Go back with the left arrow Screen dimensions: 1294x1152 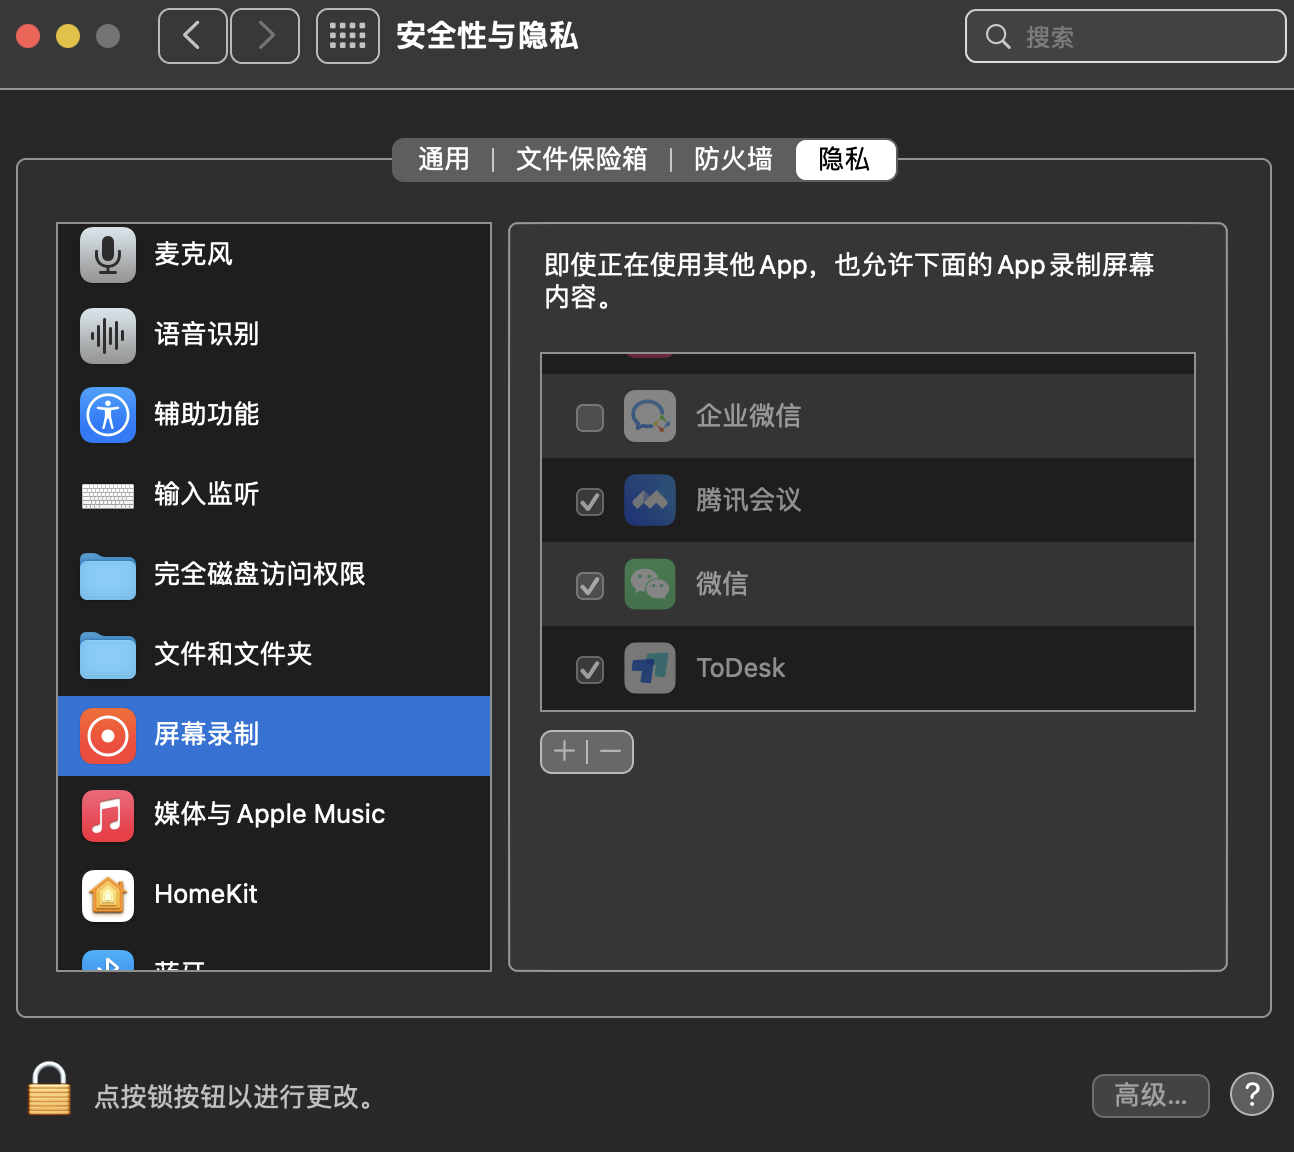click(193, 36)
